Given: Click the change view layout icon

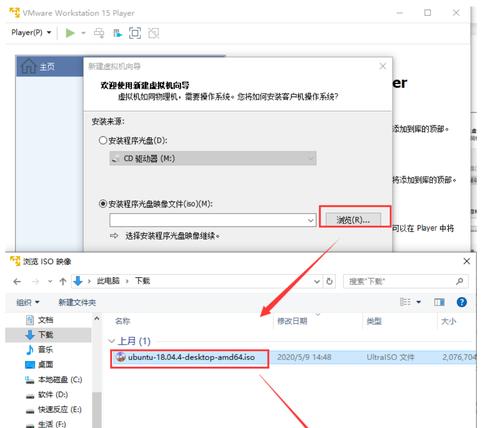Looking at the screenshot, I should pos(405,302).
